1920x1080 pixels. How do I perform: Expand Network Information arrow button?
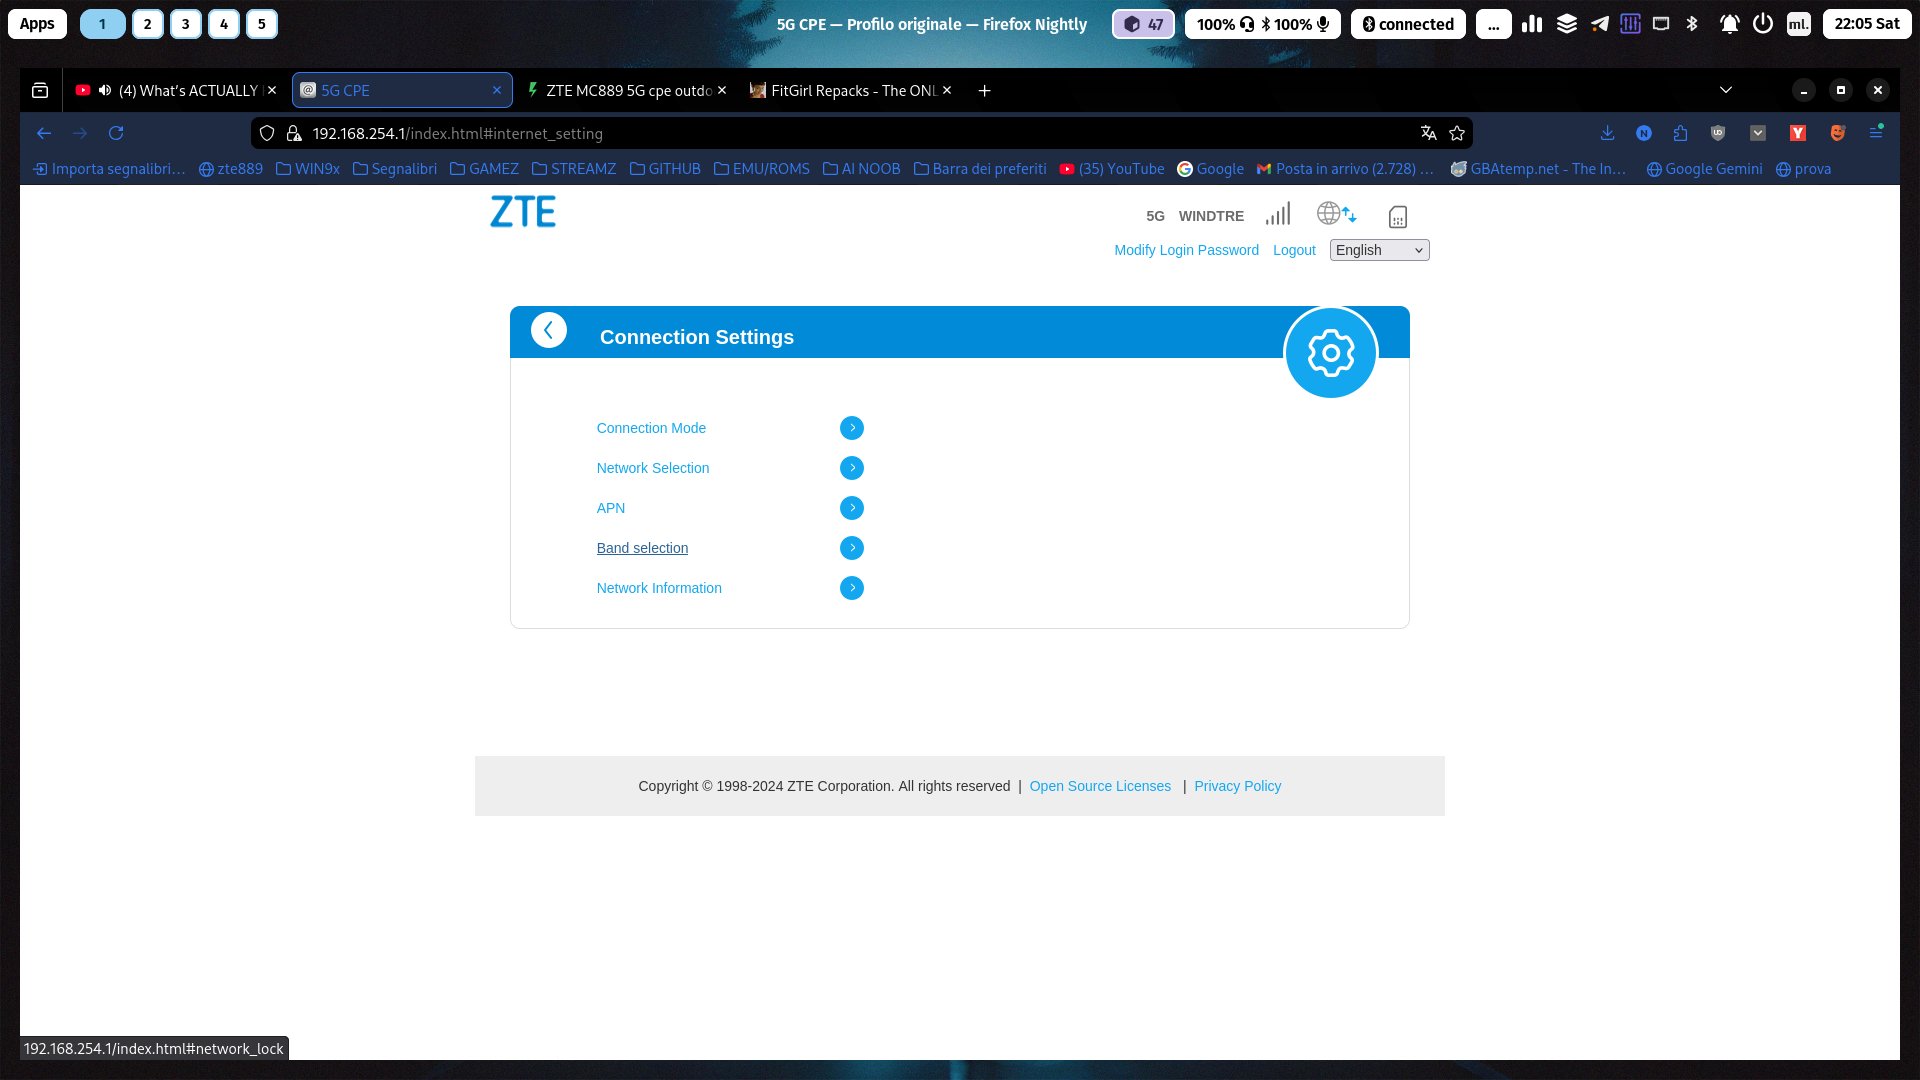click(851, 588)
